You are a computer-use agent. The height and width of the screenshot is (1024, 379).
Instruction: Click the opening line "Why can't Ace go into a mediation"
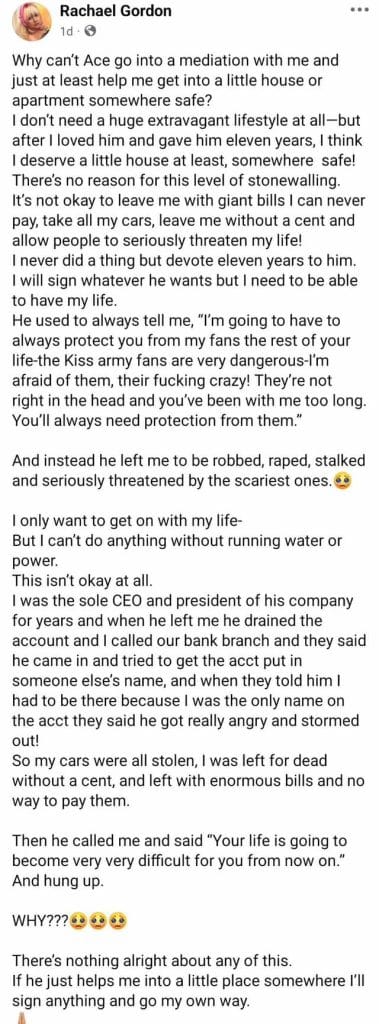tap(175, 61)
